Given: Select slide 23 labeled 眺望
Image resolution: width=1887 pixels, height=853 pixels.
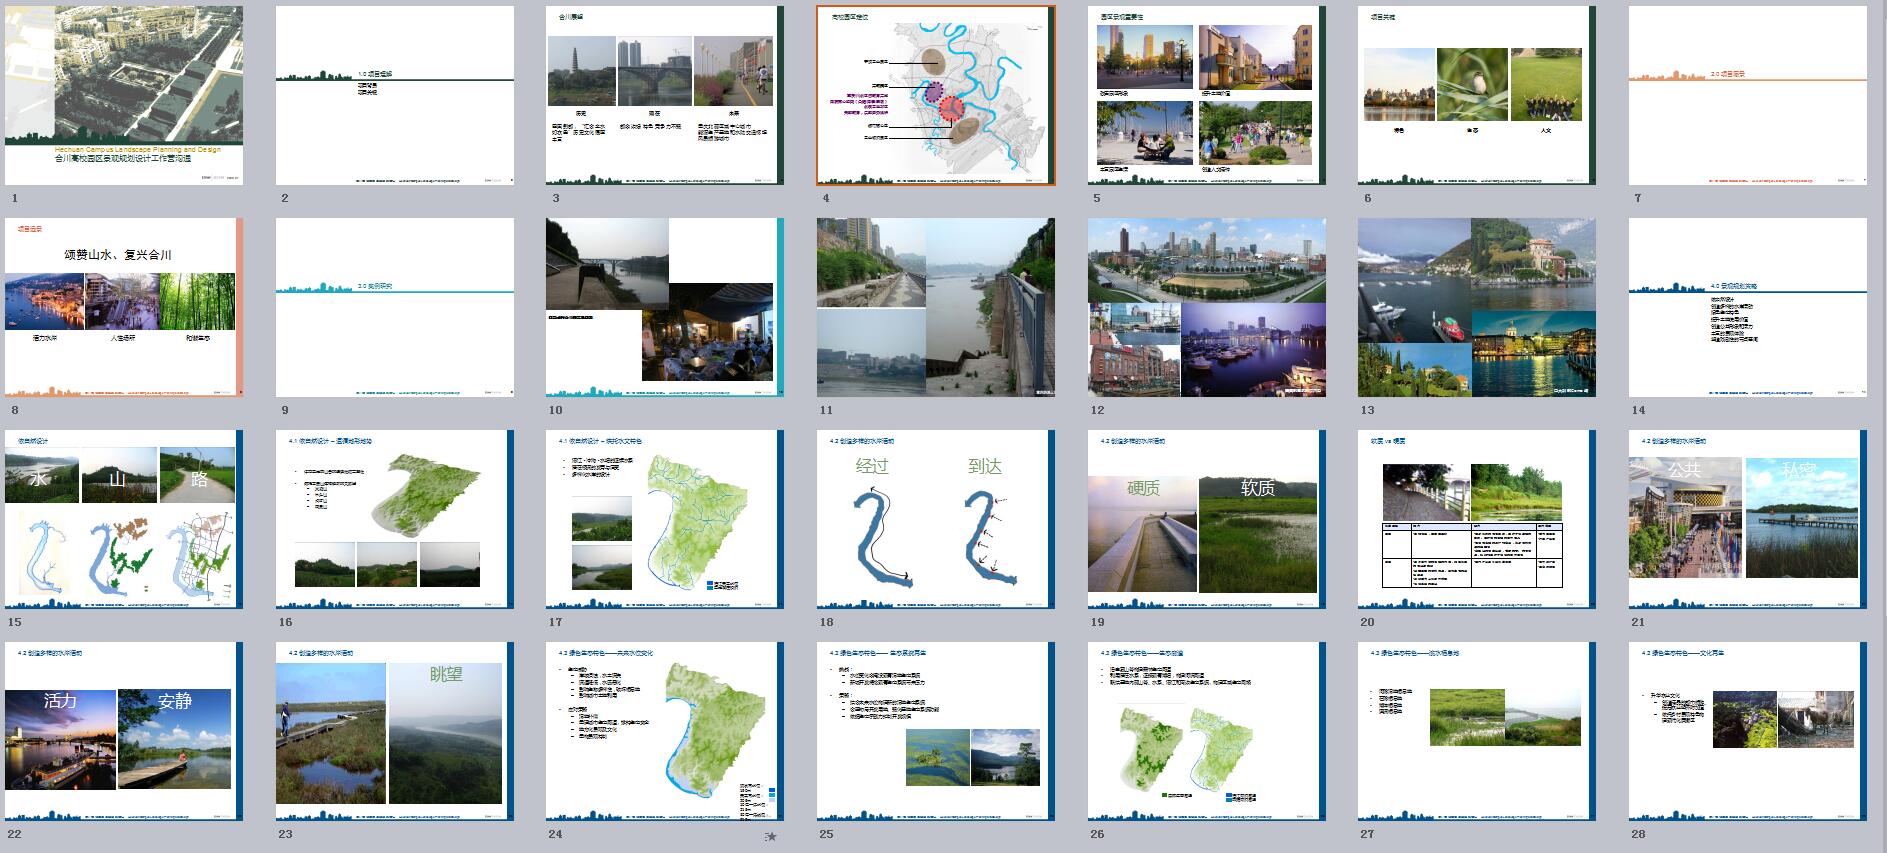Looking at the screenshot, I should coord(395,731).
